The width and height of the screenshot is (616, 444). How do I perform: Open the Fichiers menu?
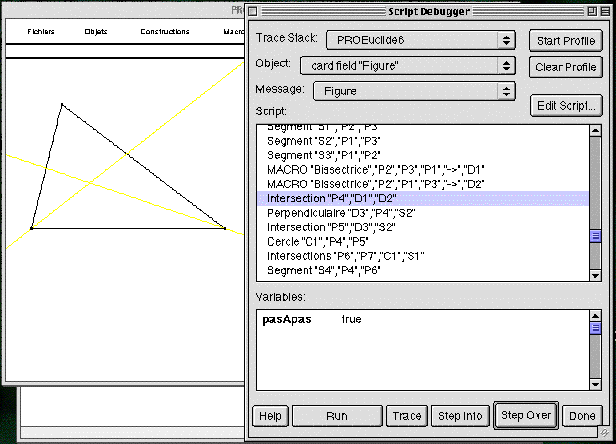pyautogui.click(x=41, y=32)
